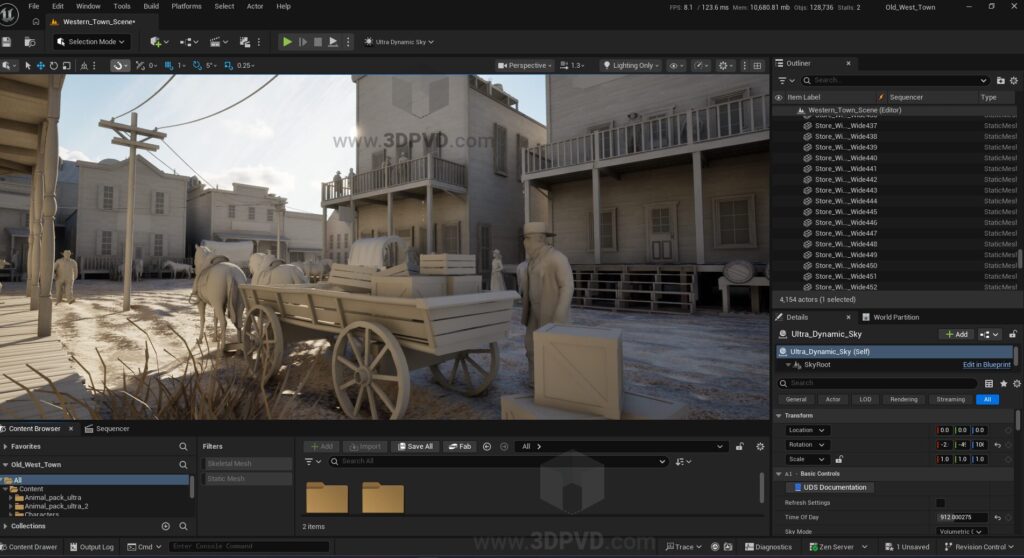
Task: Expand the Favorites section
Action: point(6,447)
